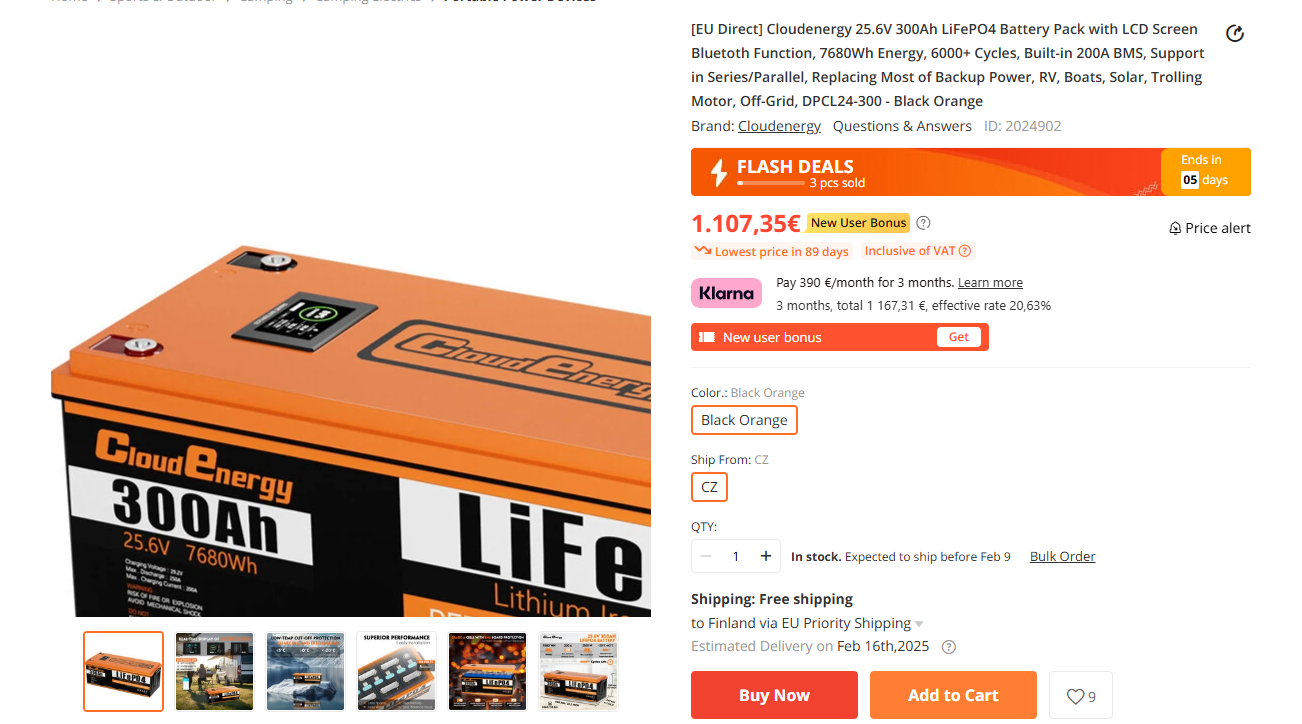
Task: Click the Inclusive of VAT info icon
Action: click(965, 251)
